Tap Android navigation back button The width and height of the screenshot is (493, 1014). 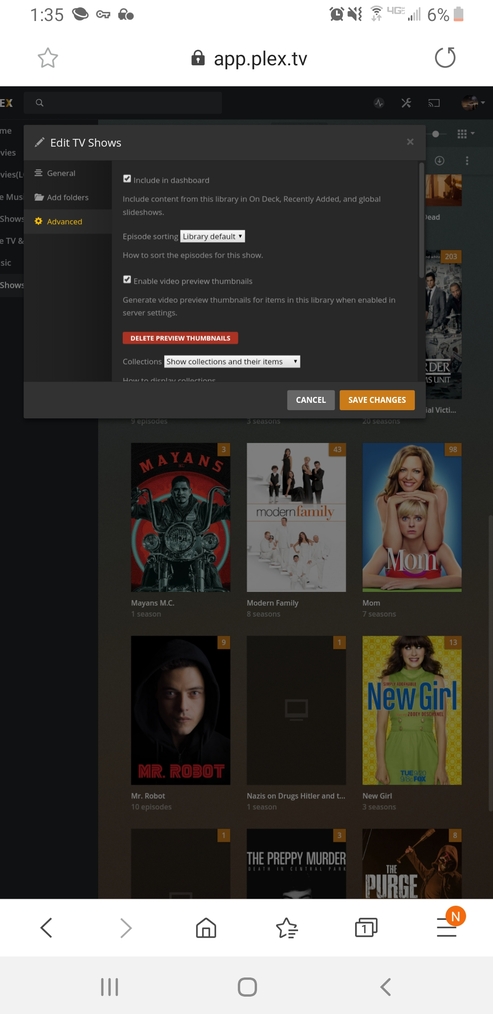click(x=386, y=986)
